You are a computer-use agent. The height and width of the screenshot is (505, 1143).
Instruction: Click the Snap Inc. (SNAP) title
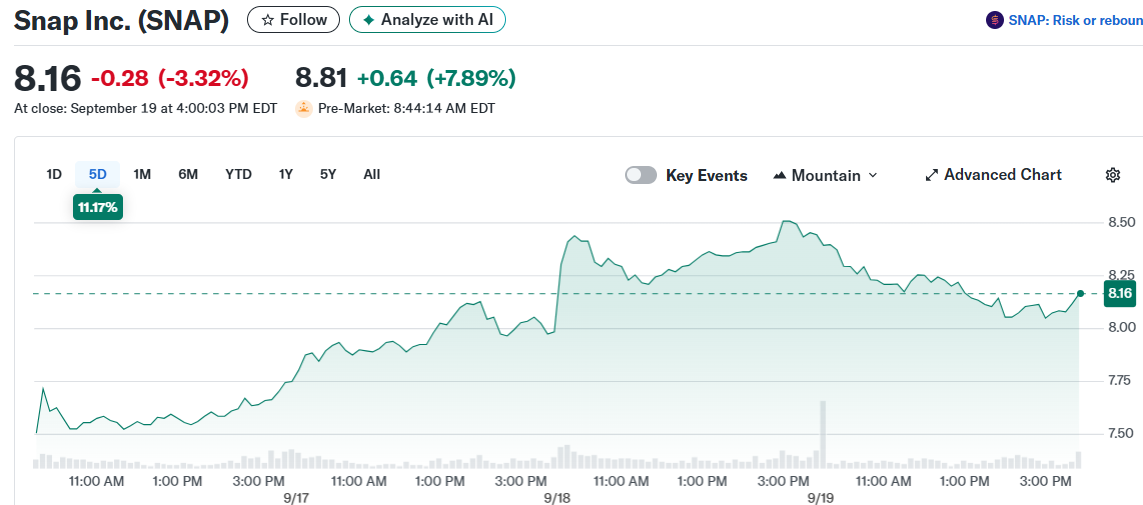(x=122, y=21)
